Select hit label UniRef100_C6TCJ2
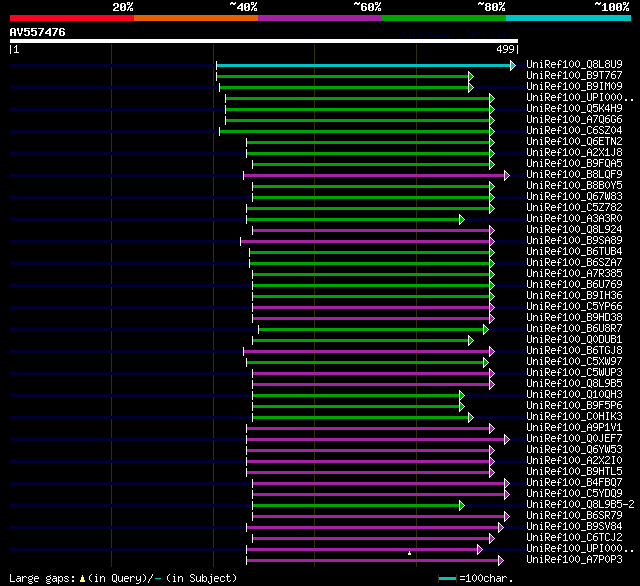Image resolution: width=640 pixels, height=586 pixels. [574, 538]
